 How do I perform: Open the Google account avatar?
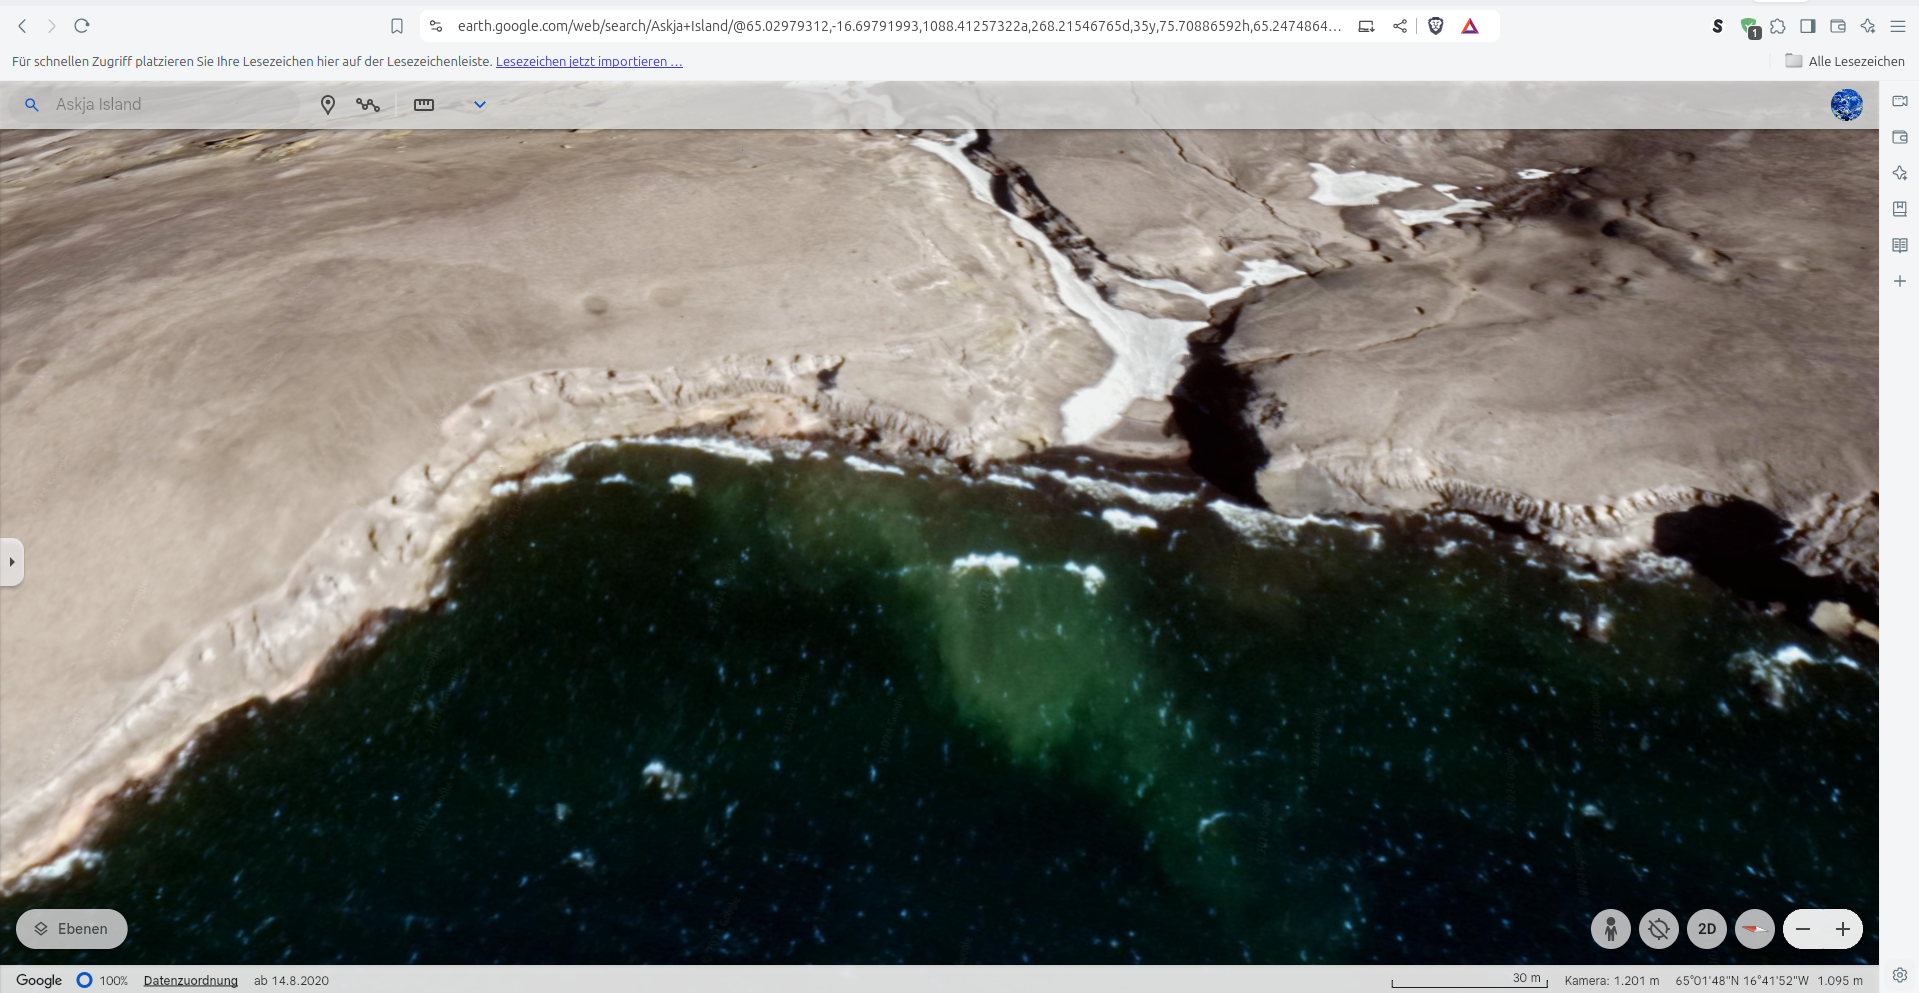[x=1847, y=104]
